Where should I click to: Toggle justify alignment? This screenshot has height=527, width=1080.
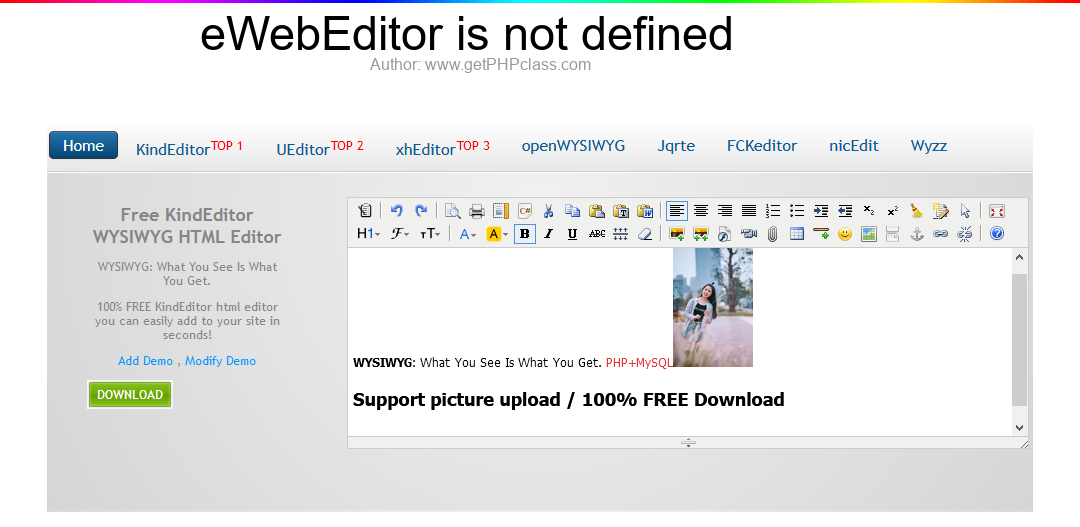click(x=749, y=211)
